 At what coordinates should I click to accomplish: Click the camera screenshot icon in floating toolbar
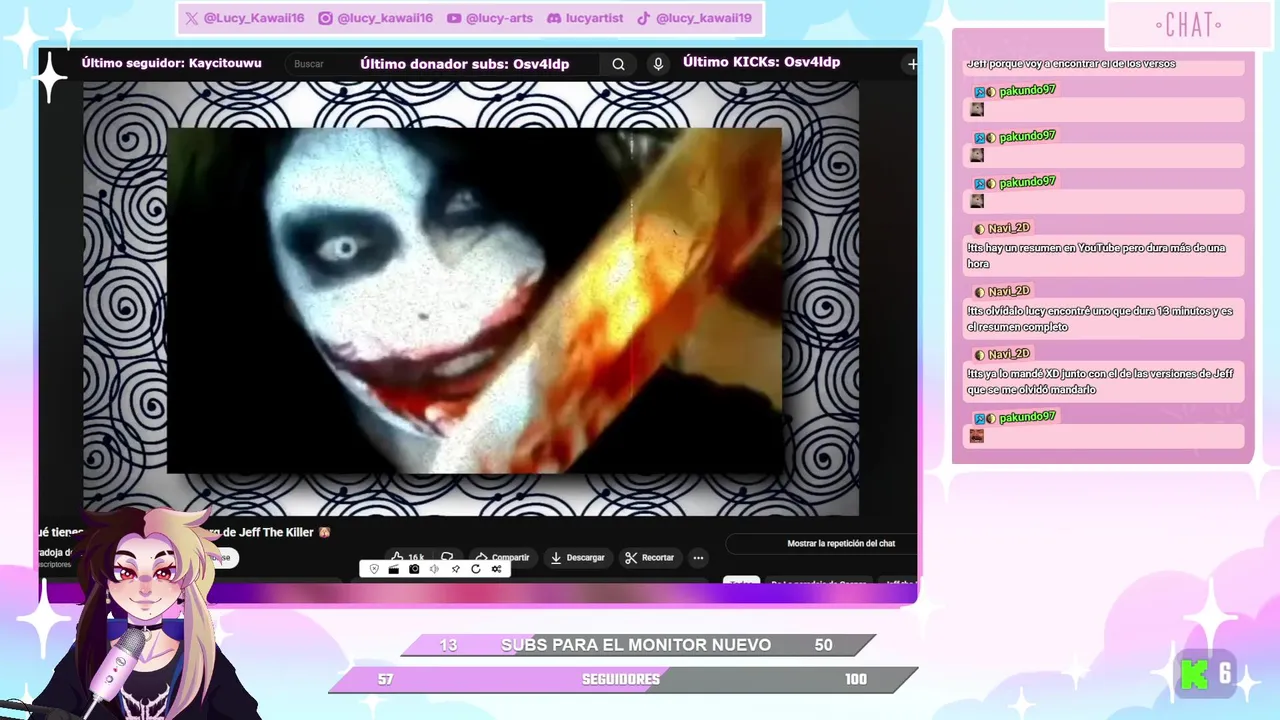click(414, 569)
